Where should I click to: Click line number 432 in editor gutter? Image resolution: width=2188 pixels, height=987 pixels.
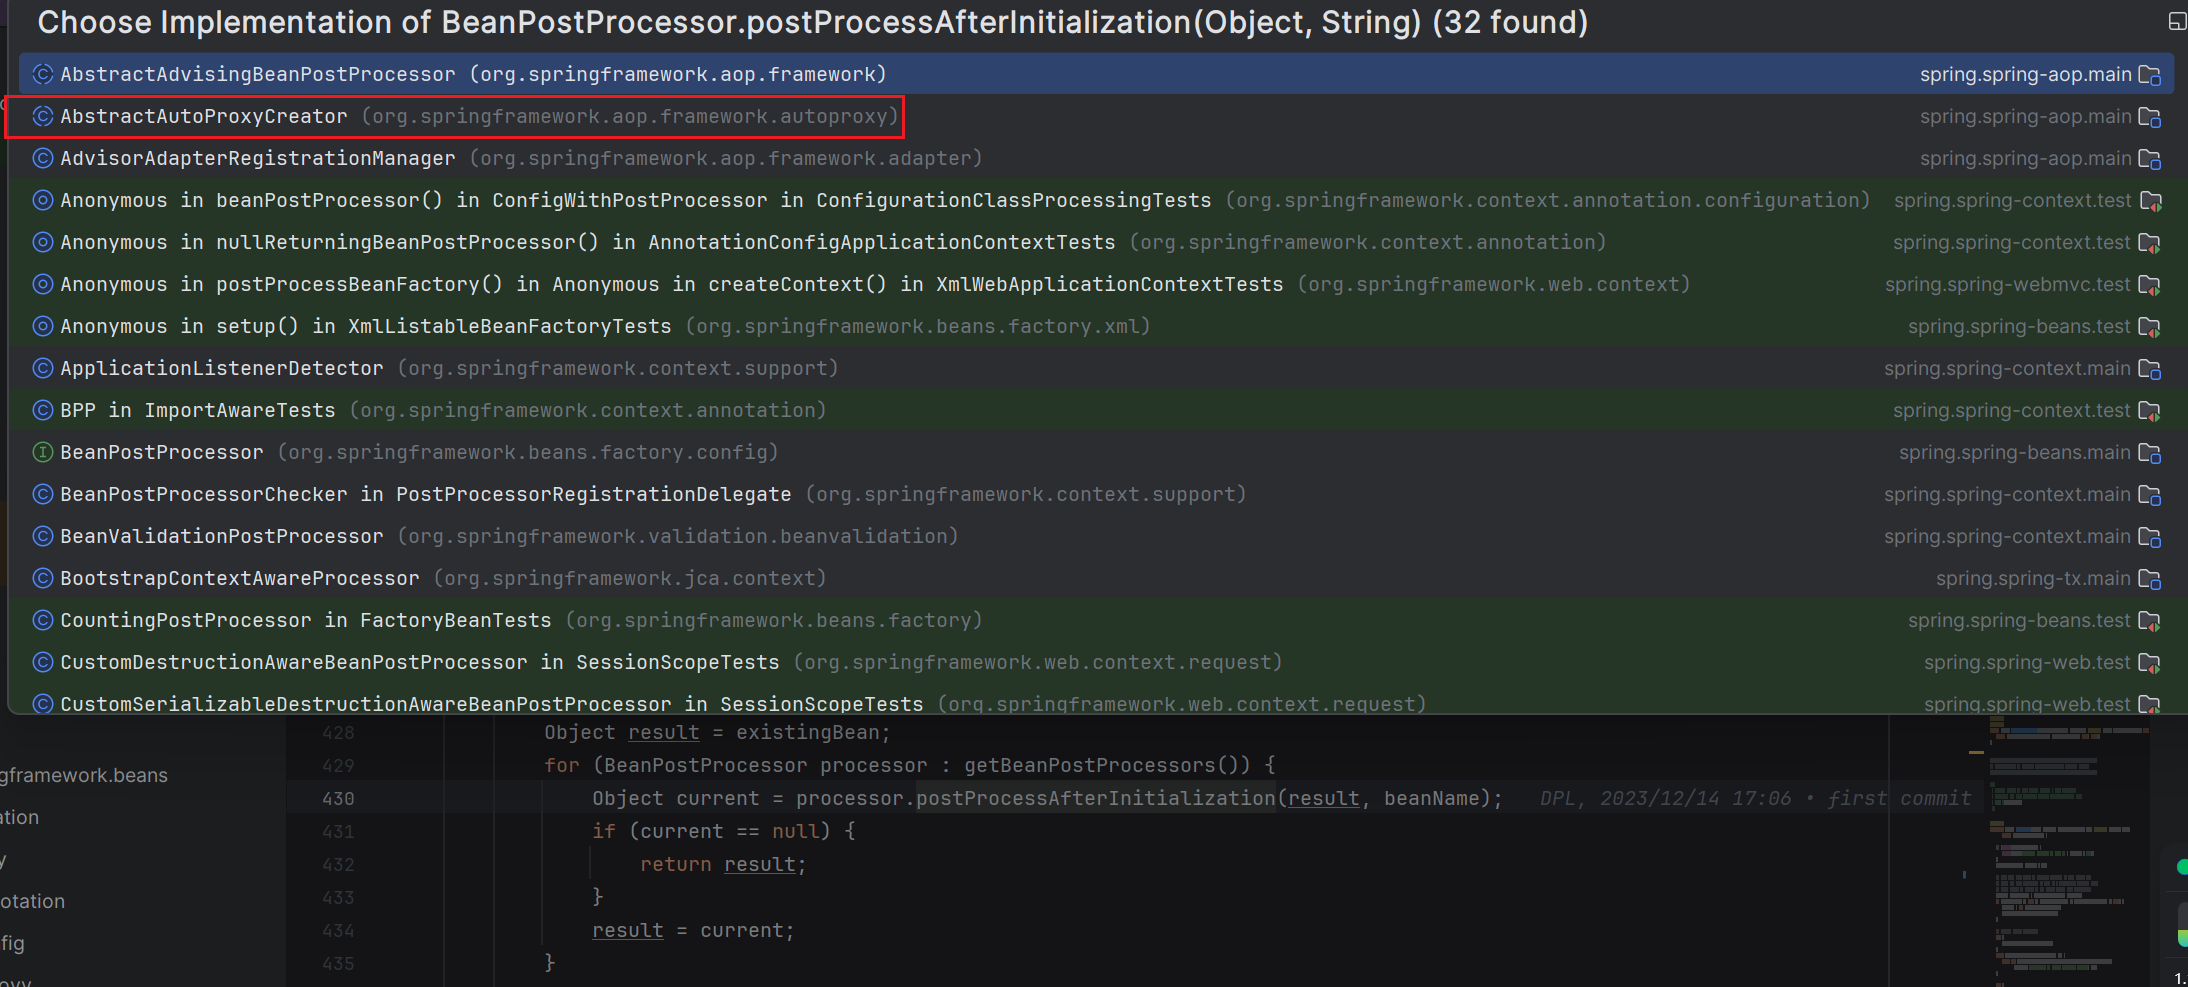point(338,864)
